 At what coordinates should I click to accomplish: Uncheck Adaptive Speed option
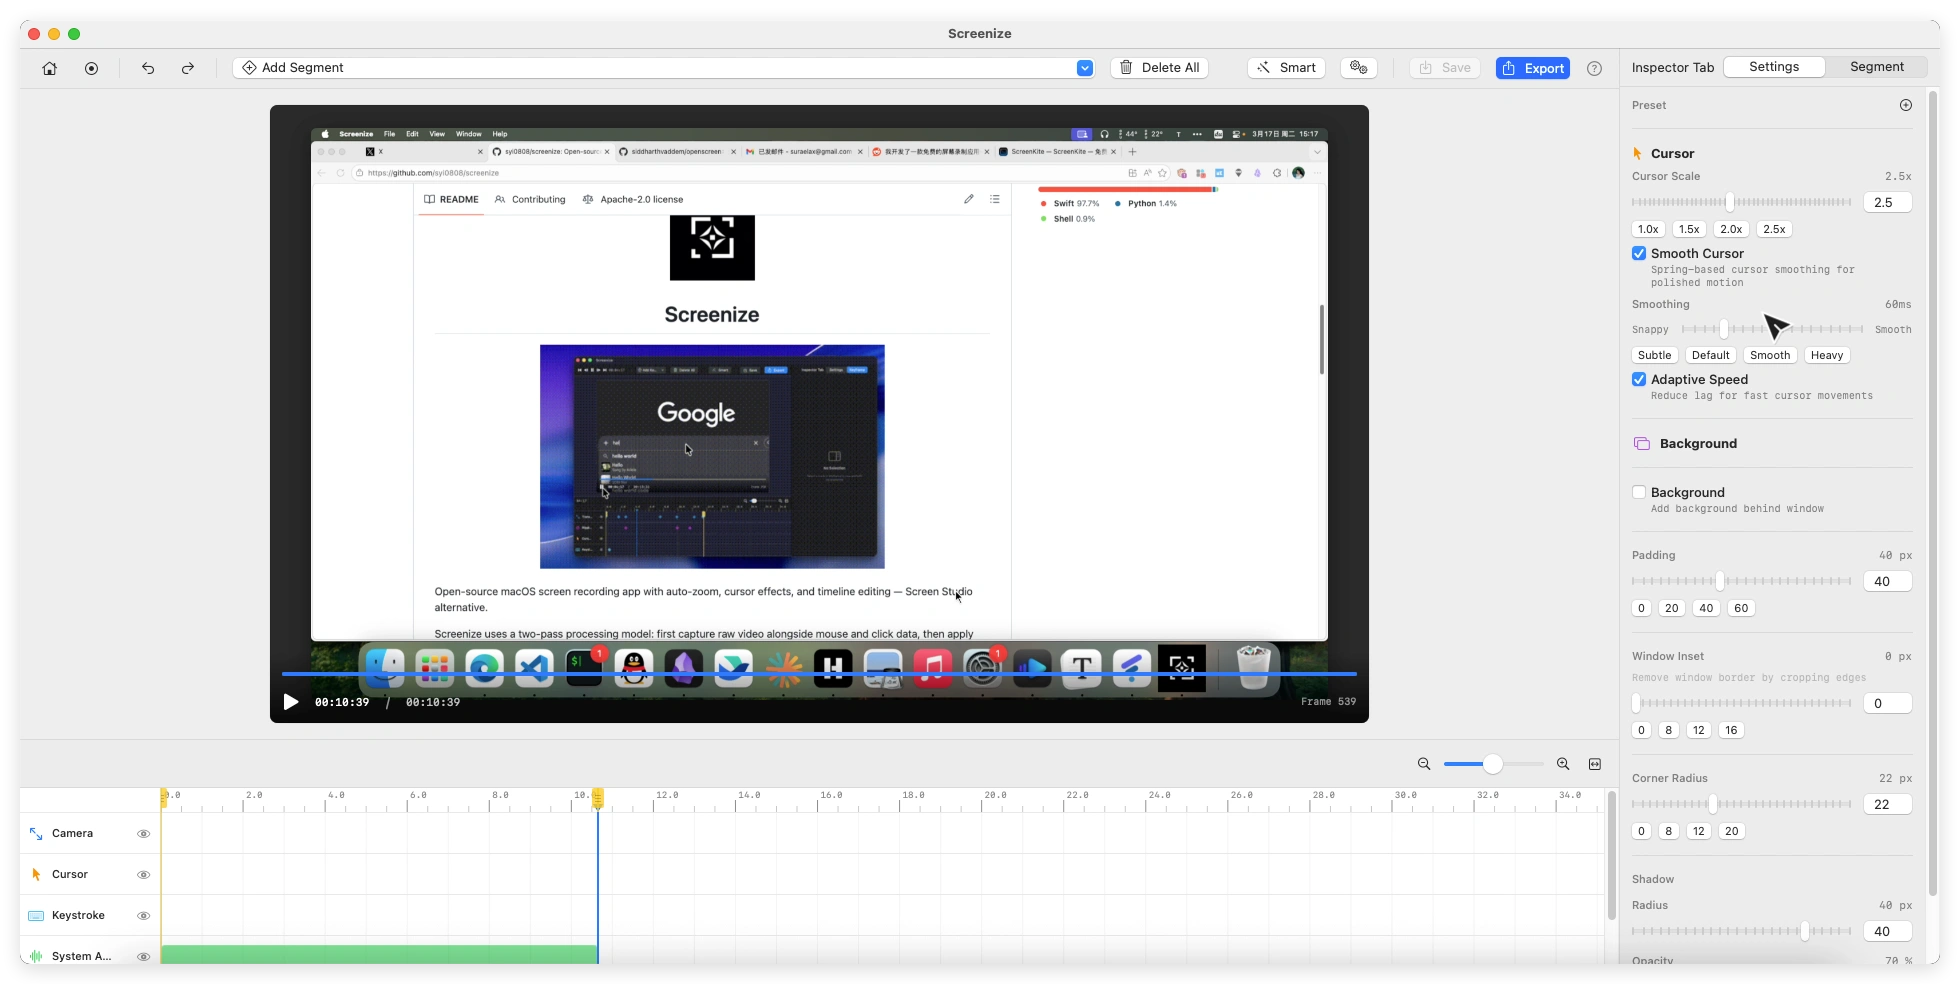(x=1639, y=380)
